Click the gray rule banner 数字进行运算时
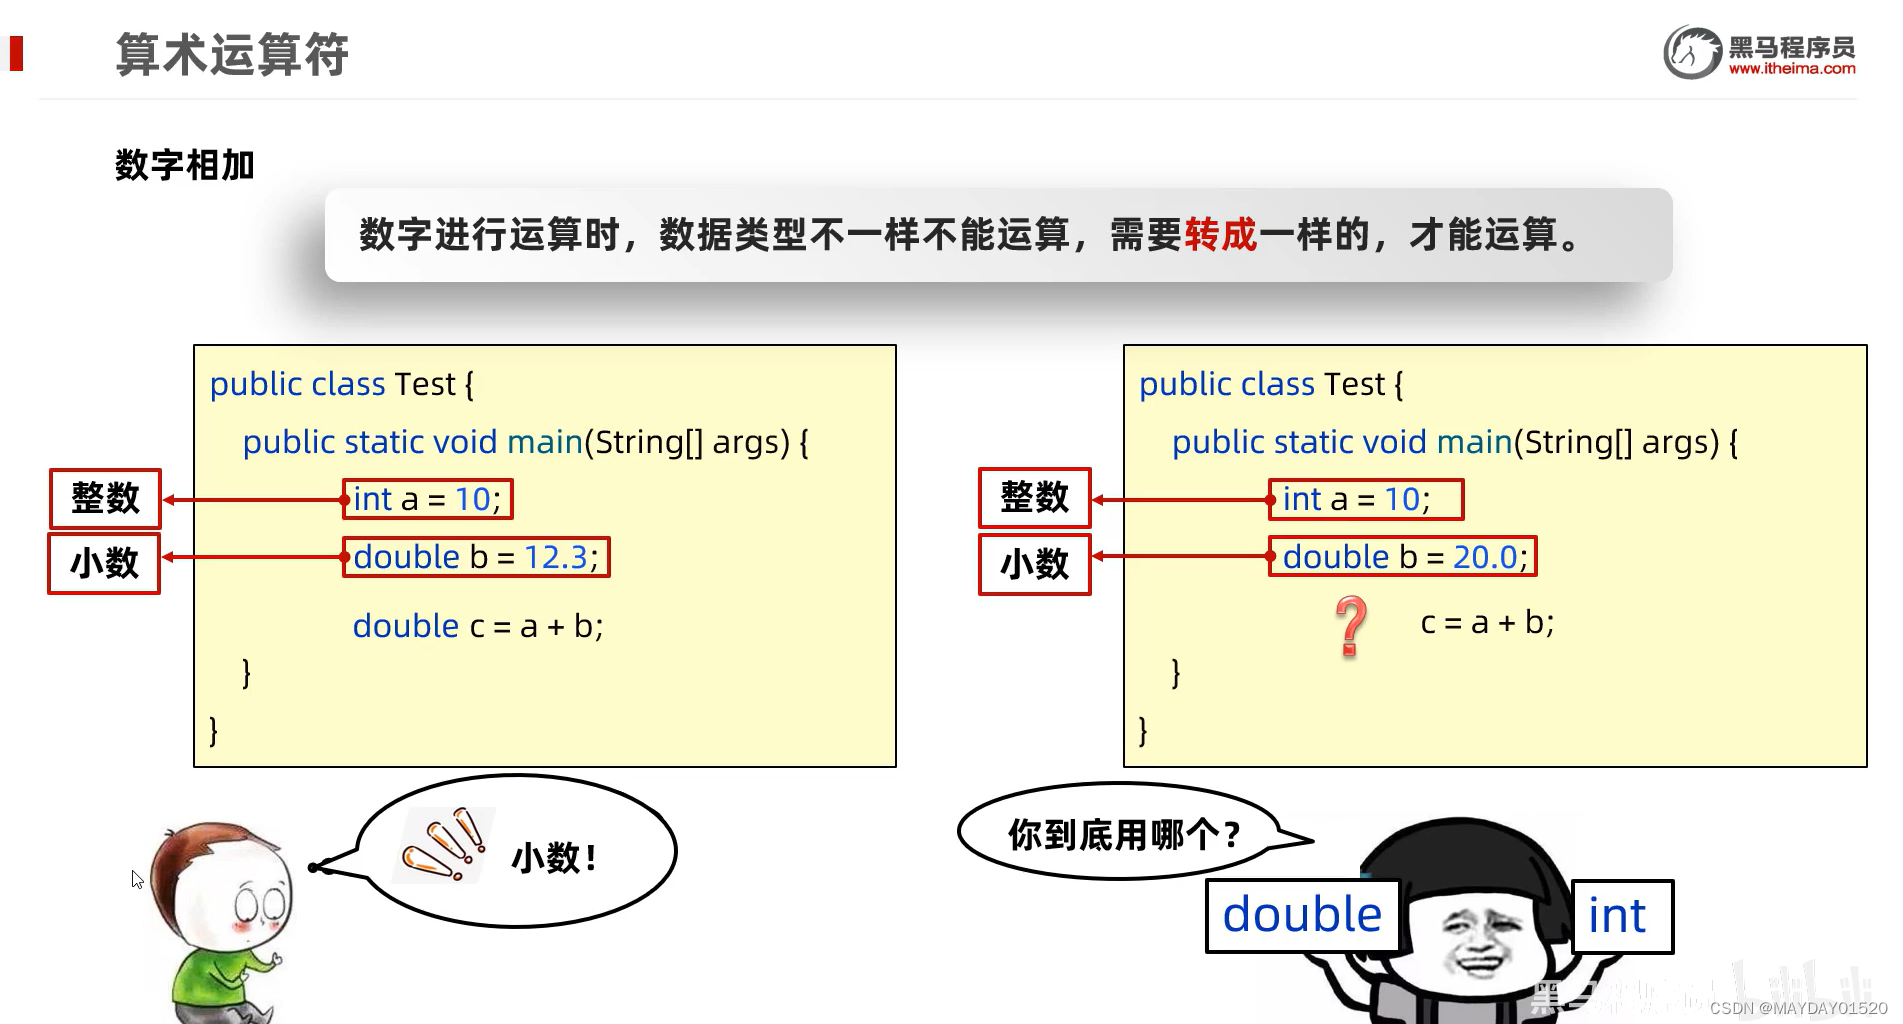This screenshot has width=1903, height=1024. [998, 235]
